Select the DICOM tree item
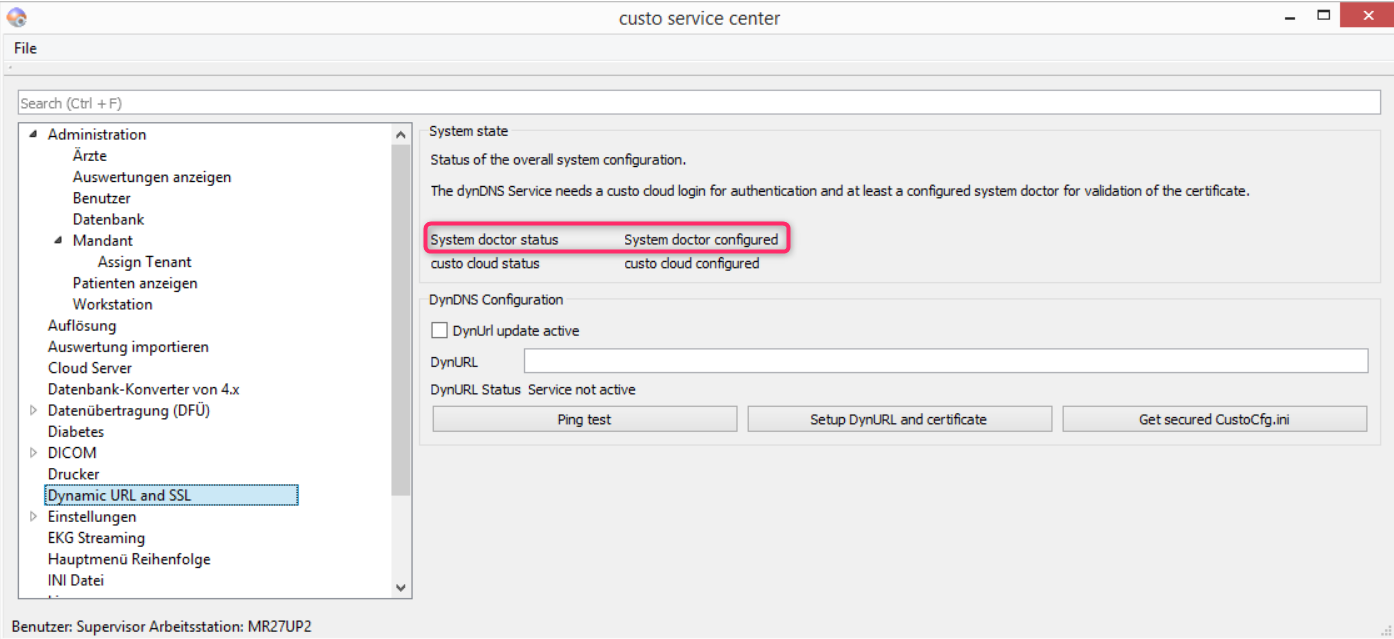The height and width of the screenshot is (639, 1394). click(x=72, y=453)
